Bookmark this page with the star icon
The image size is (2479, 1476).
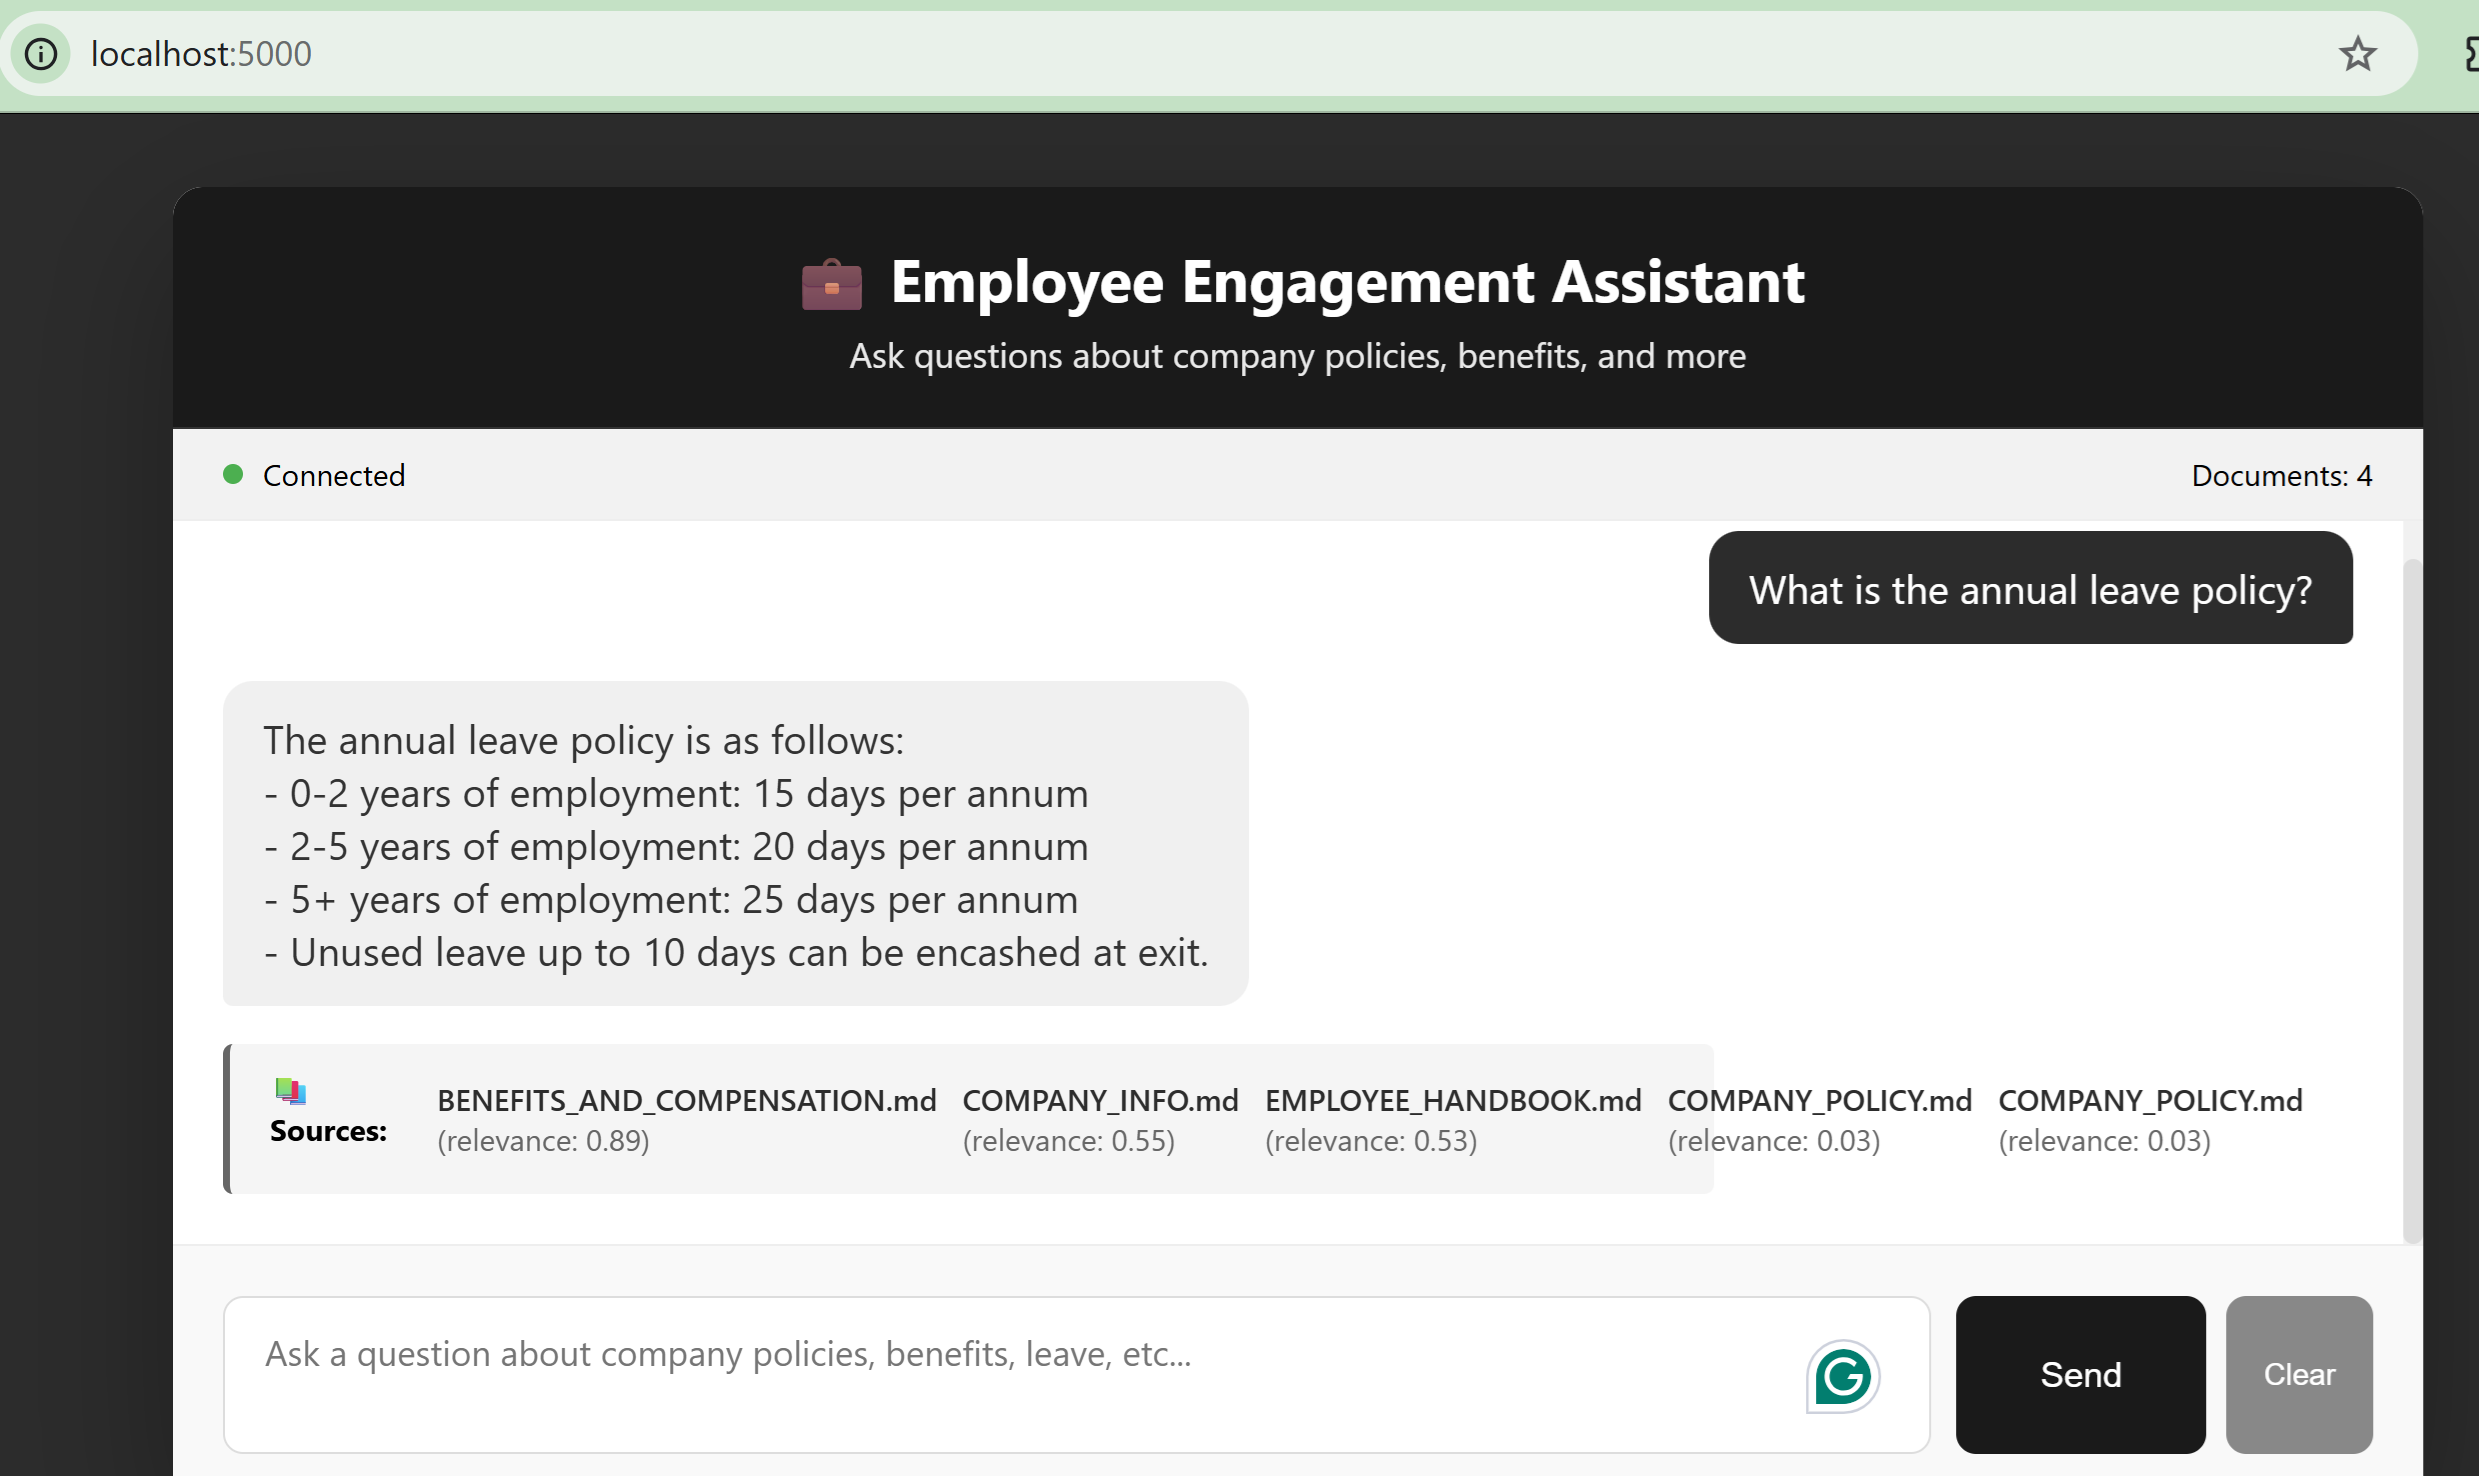click(x=2357, y=54)
